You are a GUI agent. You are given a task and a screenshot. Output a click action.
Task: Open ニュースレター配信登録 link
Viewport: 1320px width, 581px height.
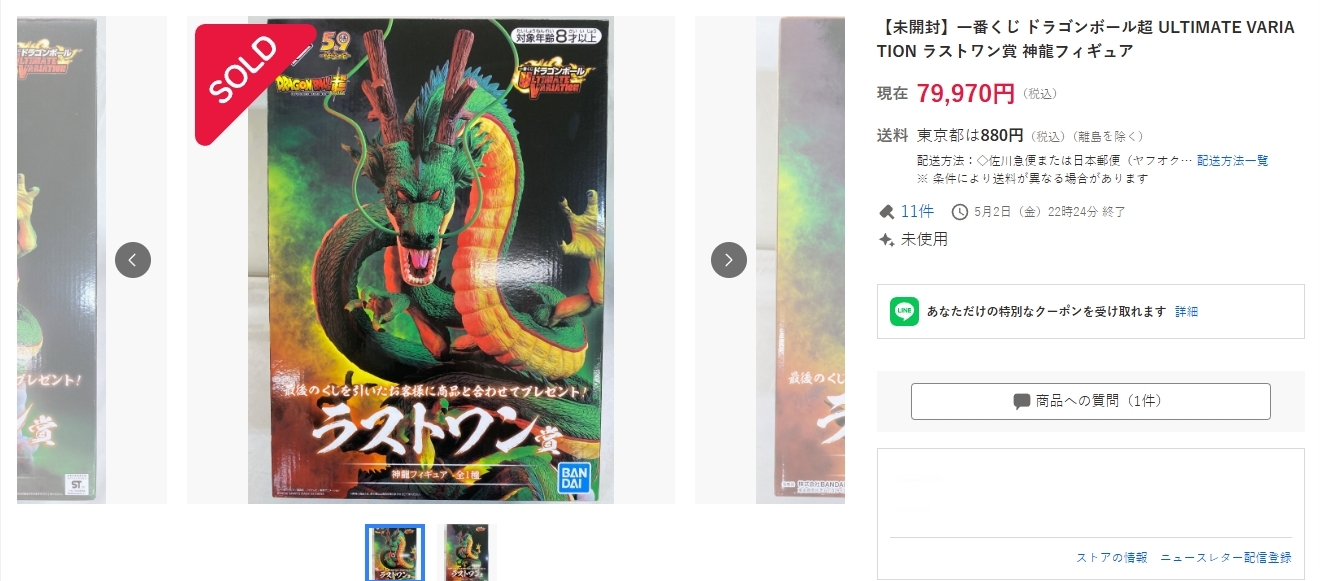click(1226, 557)
